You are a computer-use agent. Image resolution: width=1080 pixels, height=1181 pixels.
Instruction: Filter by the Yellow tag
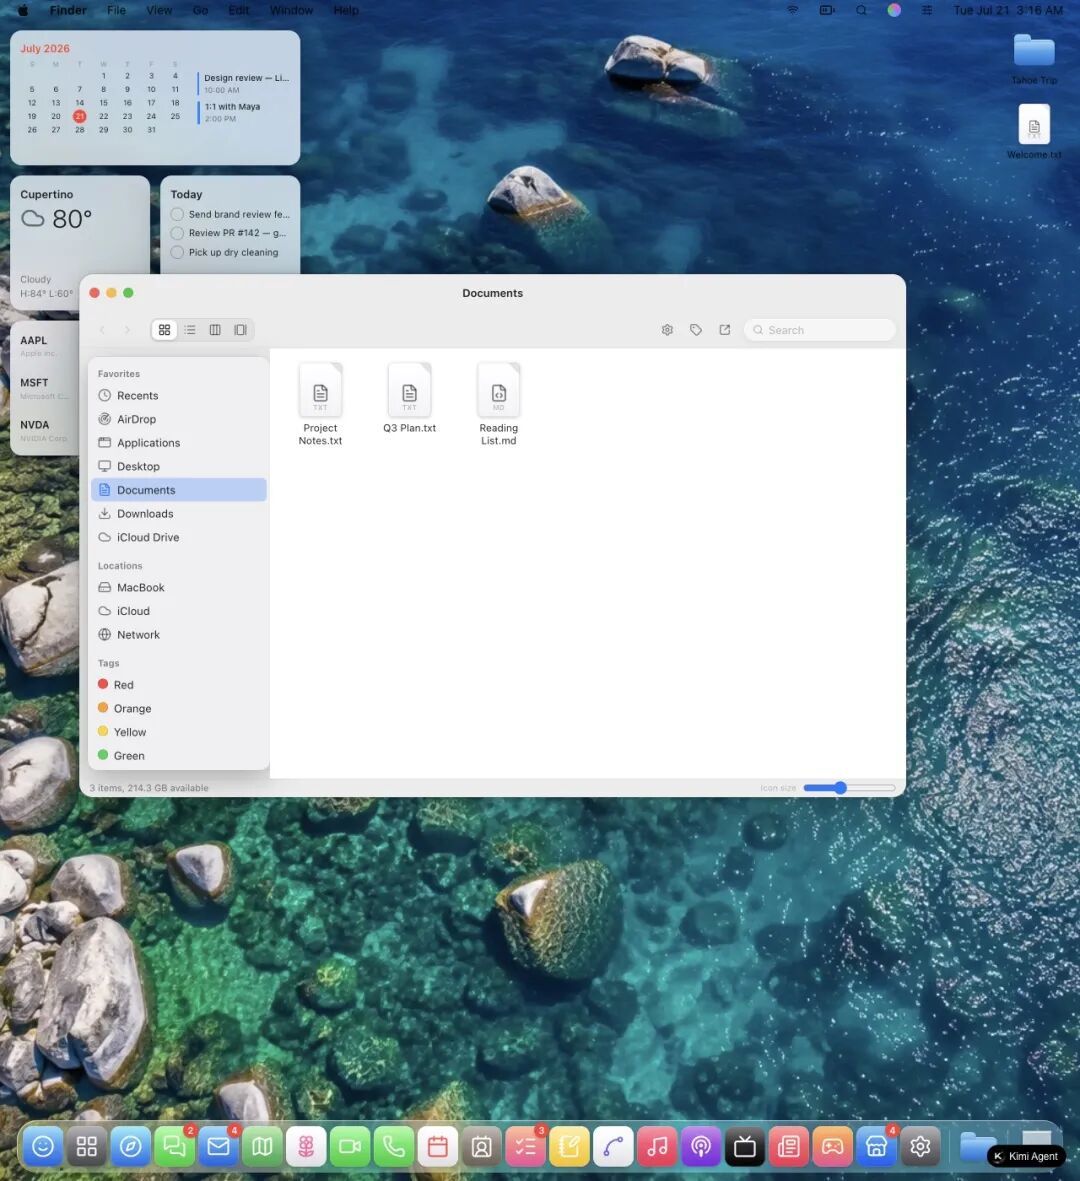[x=178, y=732]
